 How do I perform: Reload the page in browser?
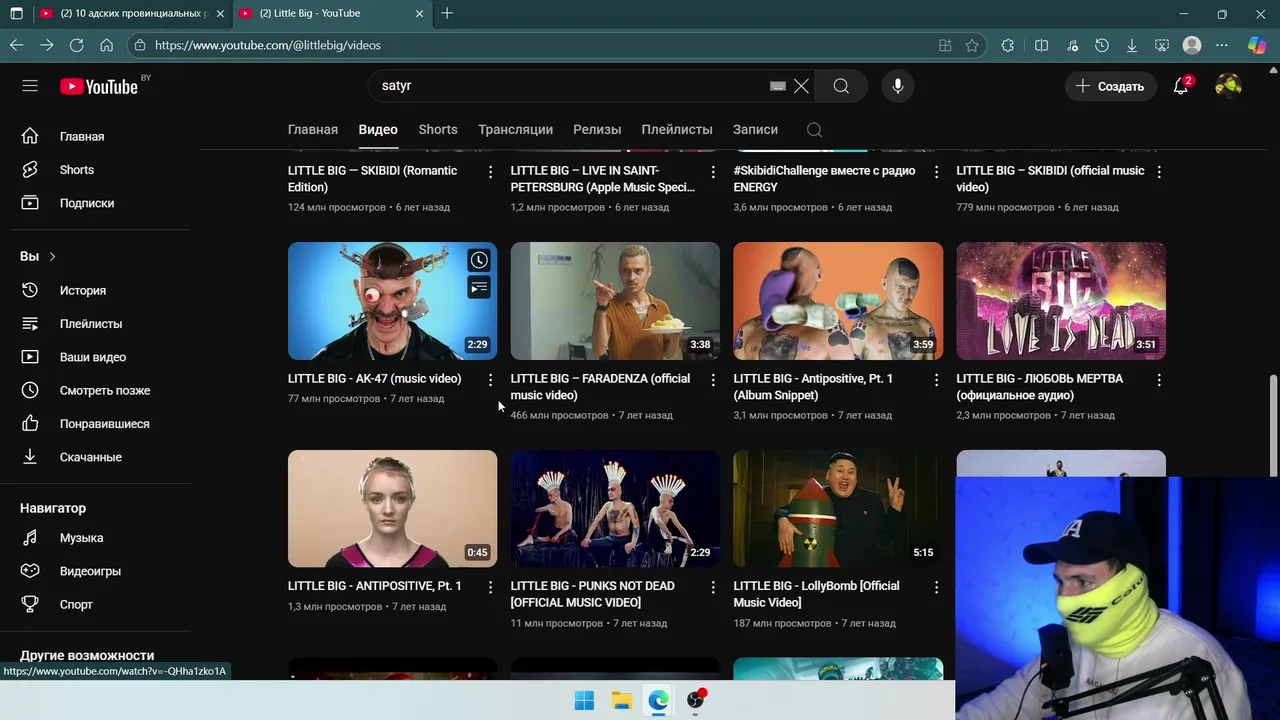(76, 45)
